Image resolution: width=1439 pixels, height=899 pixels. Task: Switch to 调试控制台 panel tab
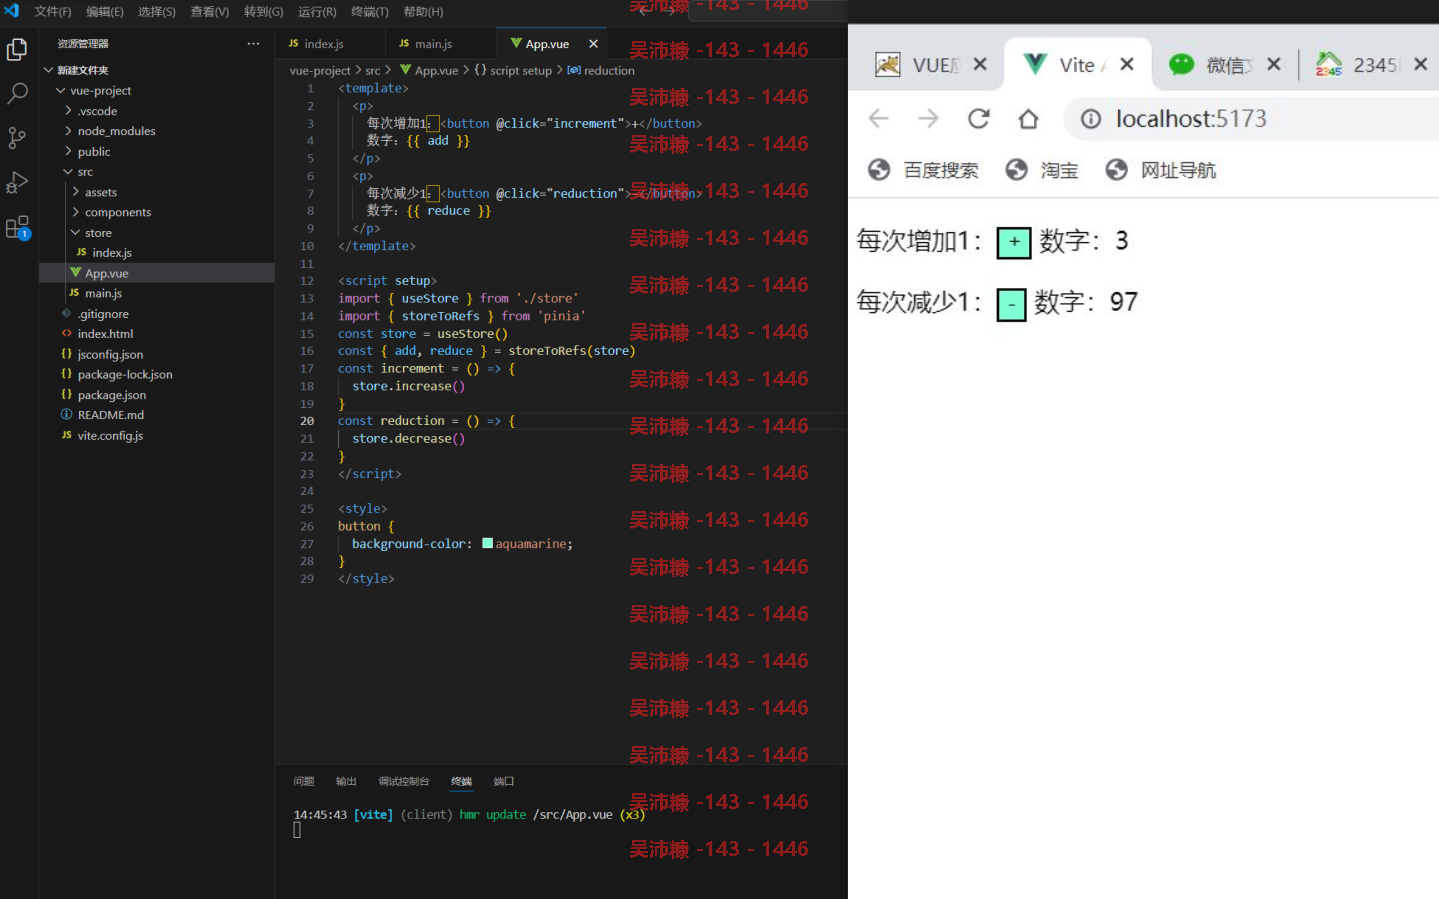[x=404, y=781]
